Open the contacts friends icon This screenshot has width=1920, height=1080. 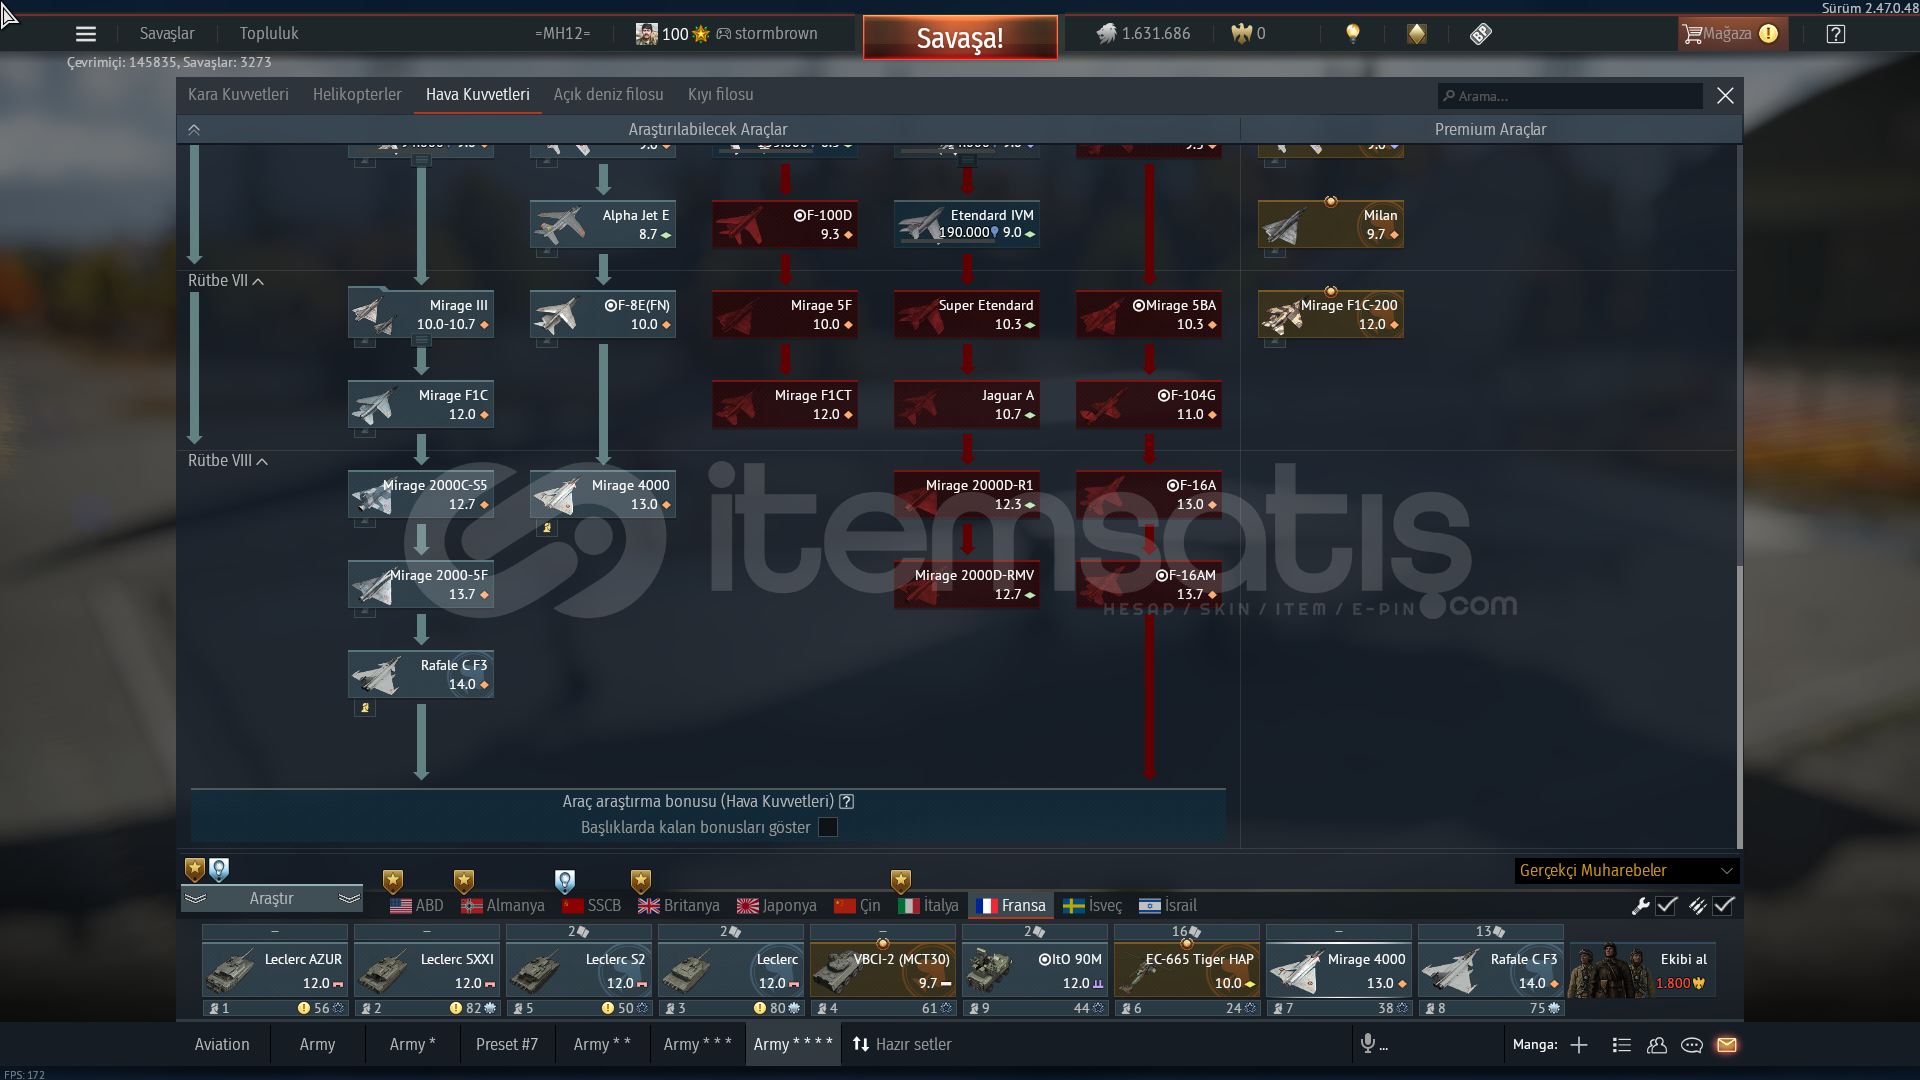[x=1657, y=1045]
